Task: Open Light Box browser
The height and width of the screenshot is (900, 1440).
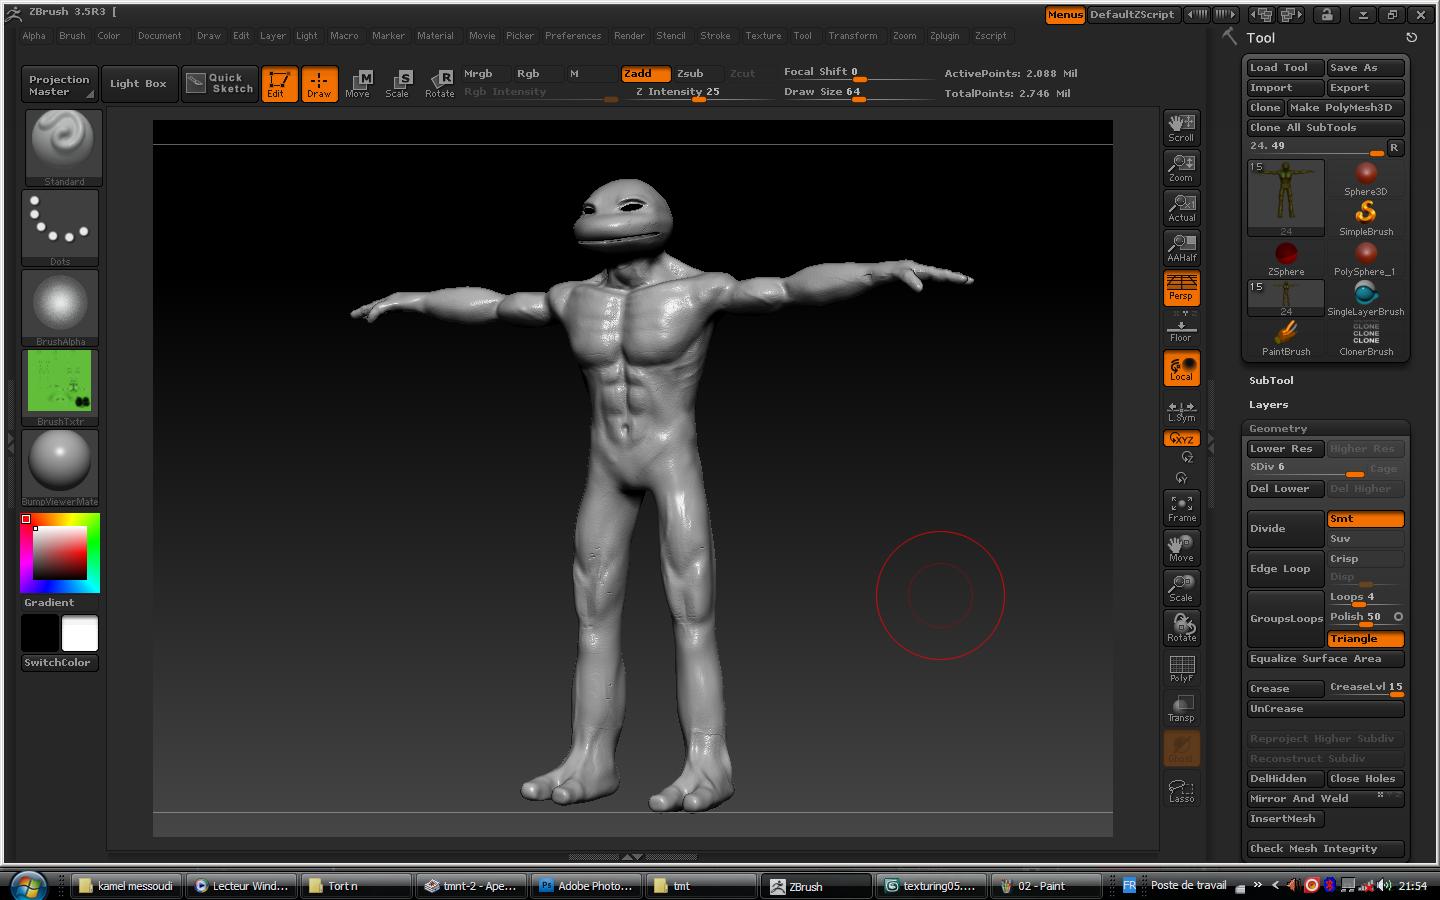Action: pyautogui.click(x=138, y=84)
